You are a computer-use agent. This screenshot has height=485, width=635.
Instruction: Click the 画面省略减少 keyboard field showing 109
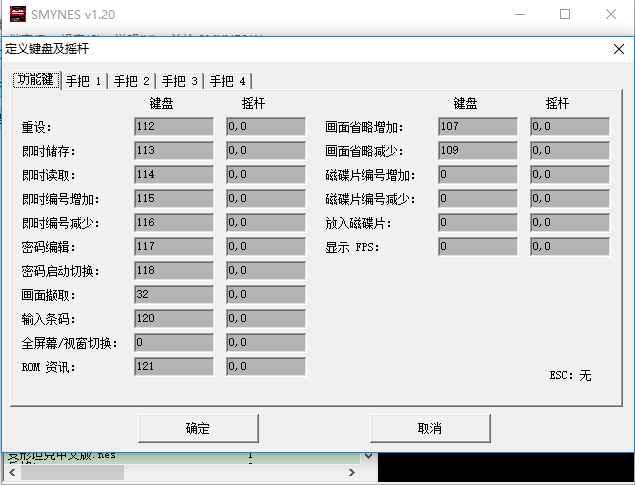tap(478, 151)
